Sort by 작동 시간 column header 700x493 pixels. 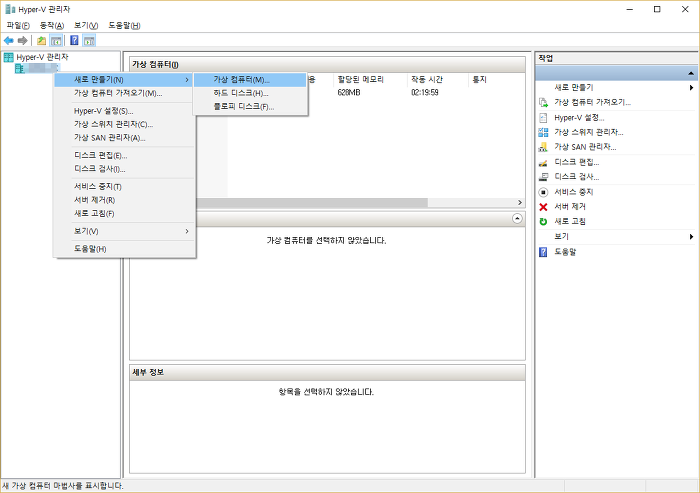438,79
